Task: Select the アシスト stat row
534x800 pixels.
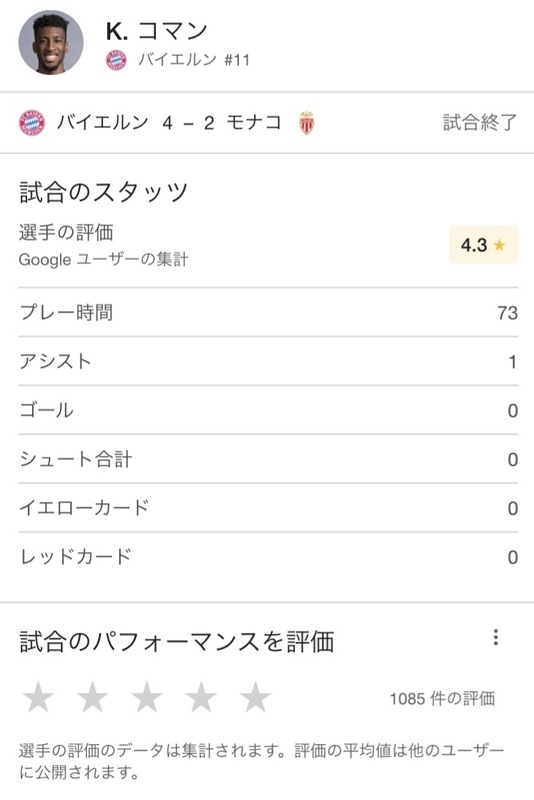Action: 268,361
